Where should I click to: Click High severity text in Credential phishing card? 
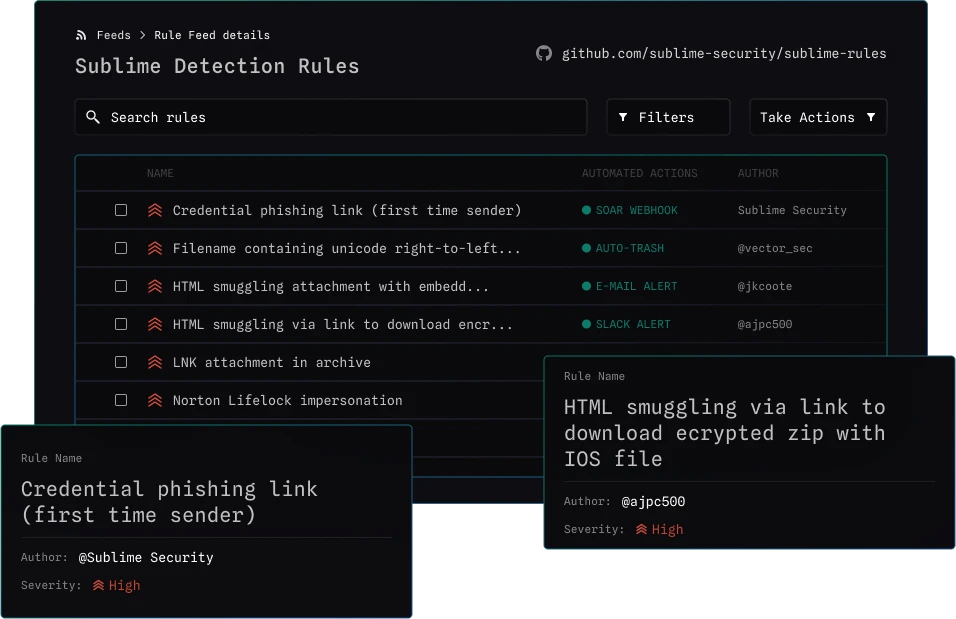coord(124,585)
